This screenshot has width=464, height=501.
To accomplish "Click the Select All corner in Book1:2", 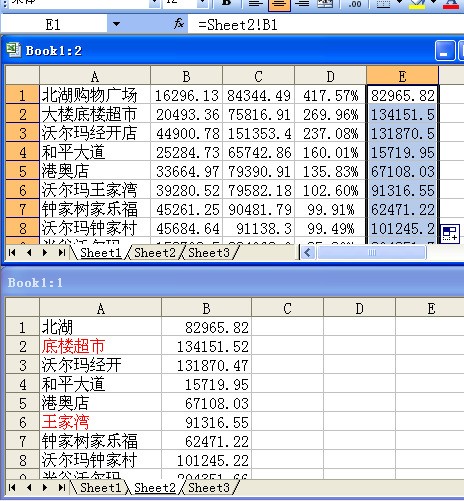I will 23,75.
